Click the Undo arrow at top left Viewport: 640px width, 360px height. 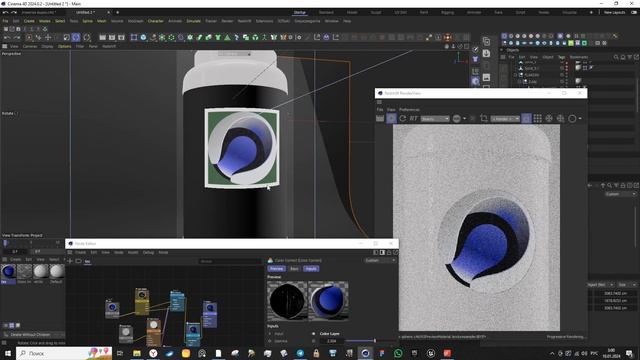tap(5, 13)
